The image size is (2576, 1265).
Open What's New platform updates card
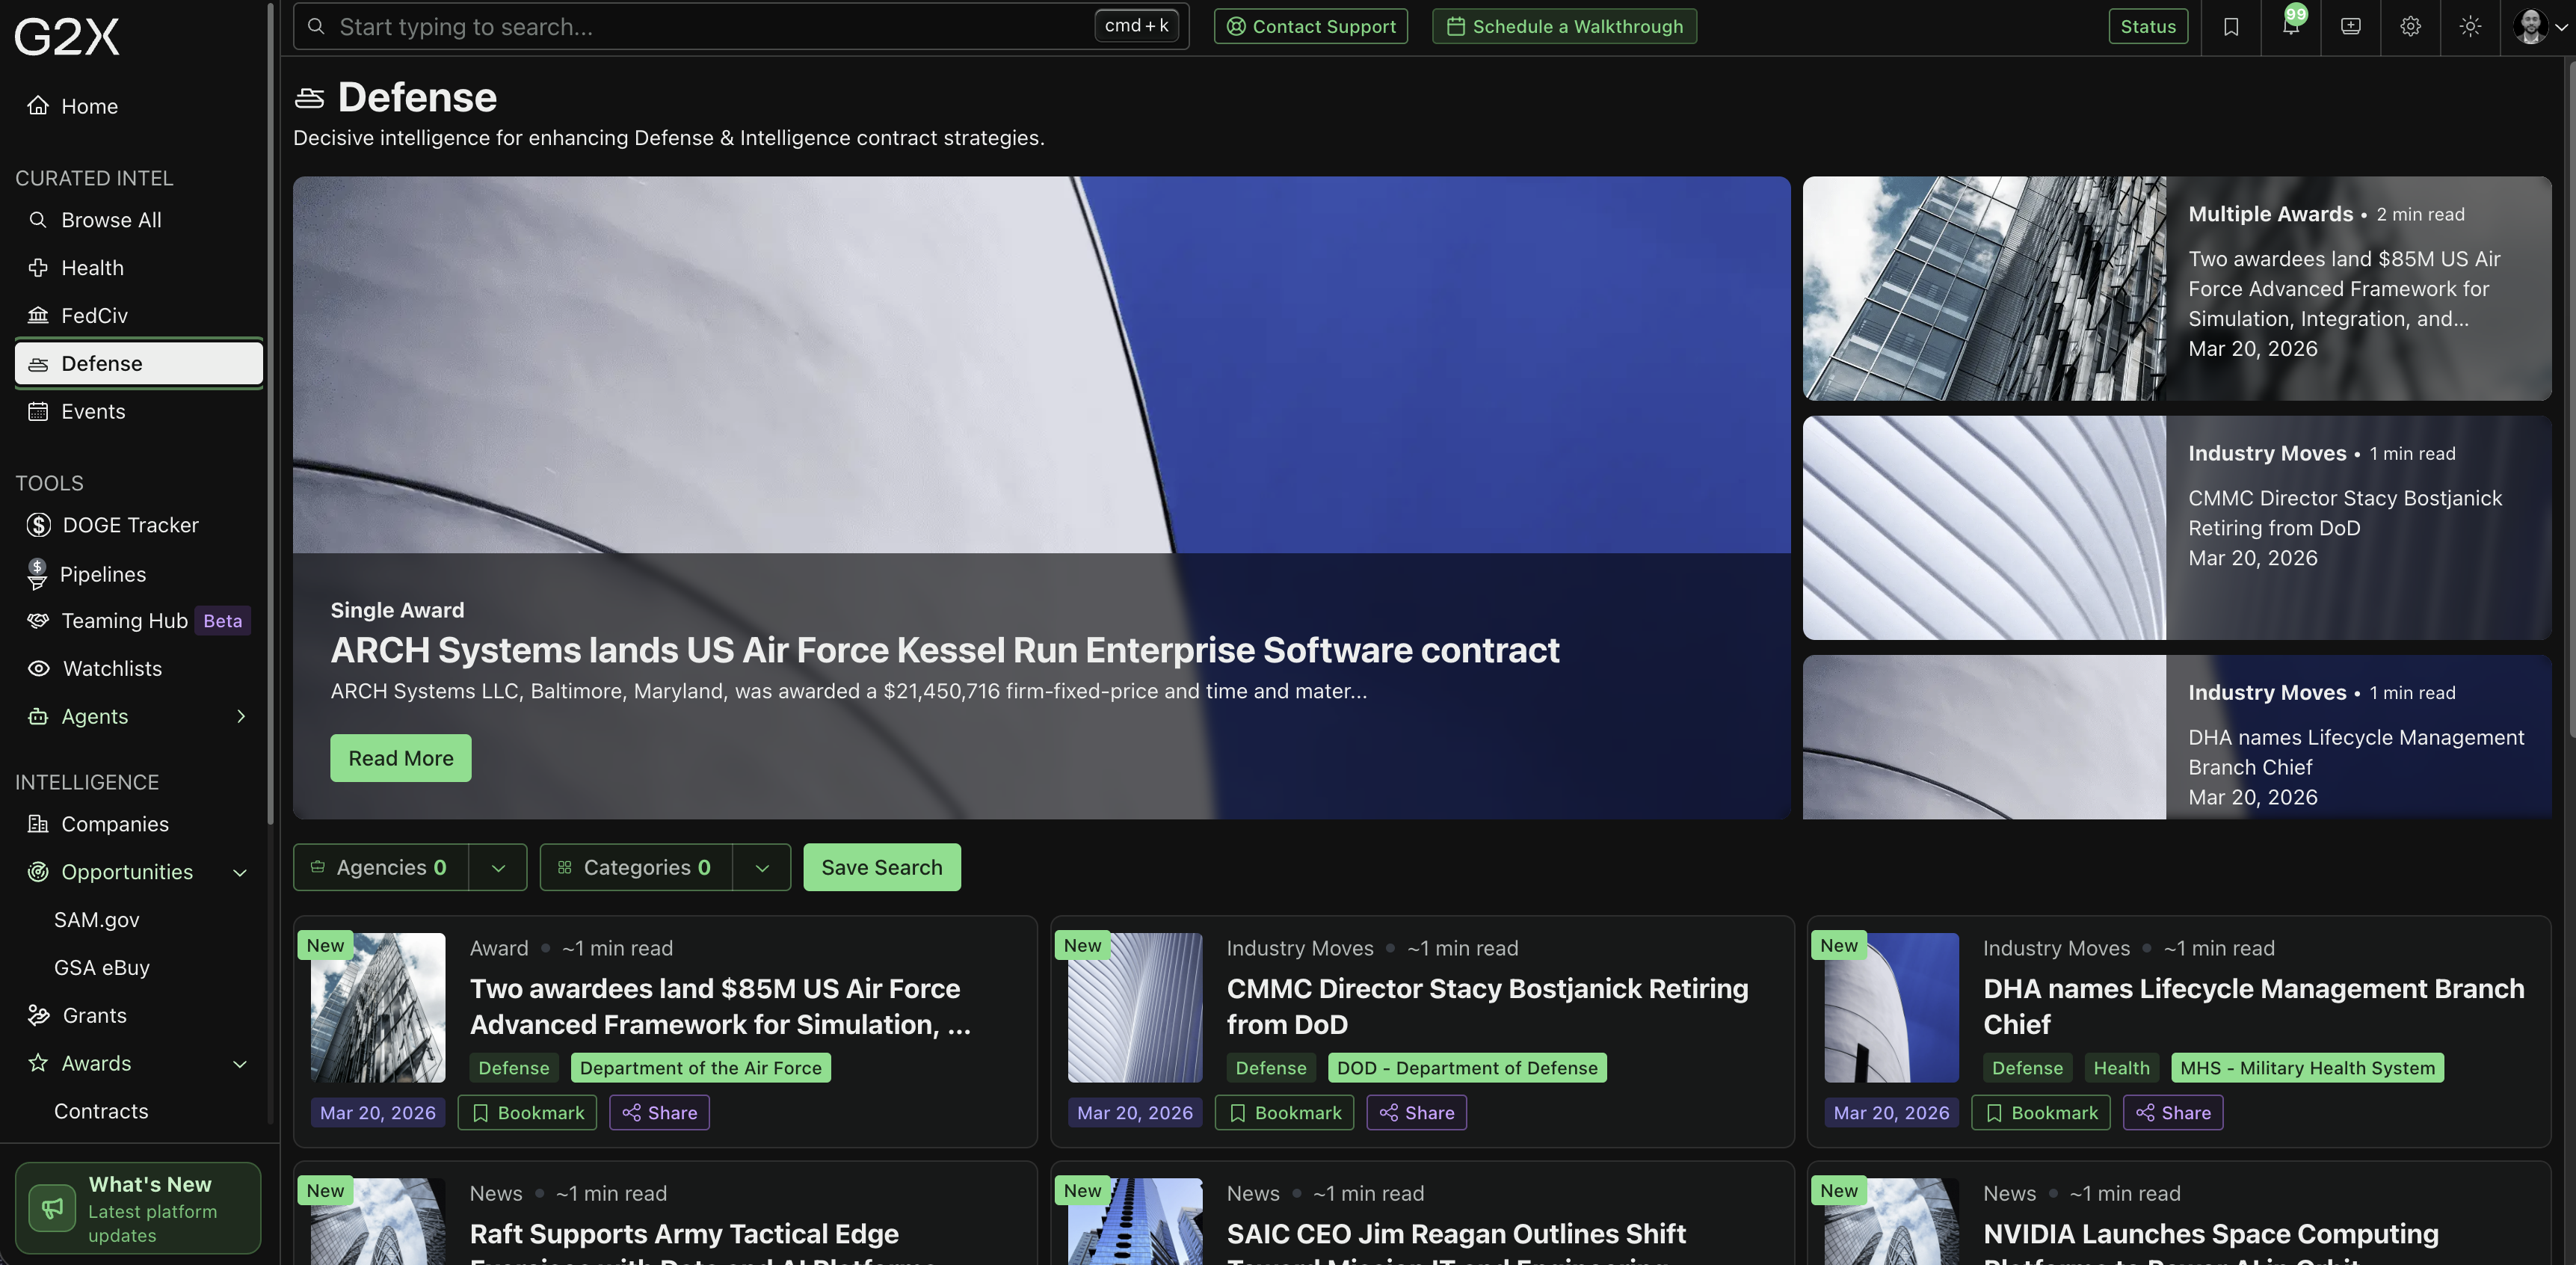click(138, 1208)
